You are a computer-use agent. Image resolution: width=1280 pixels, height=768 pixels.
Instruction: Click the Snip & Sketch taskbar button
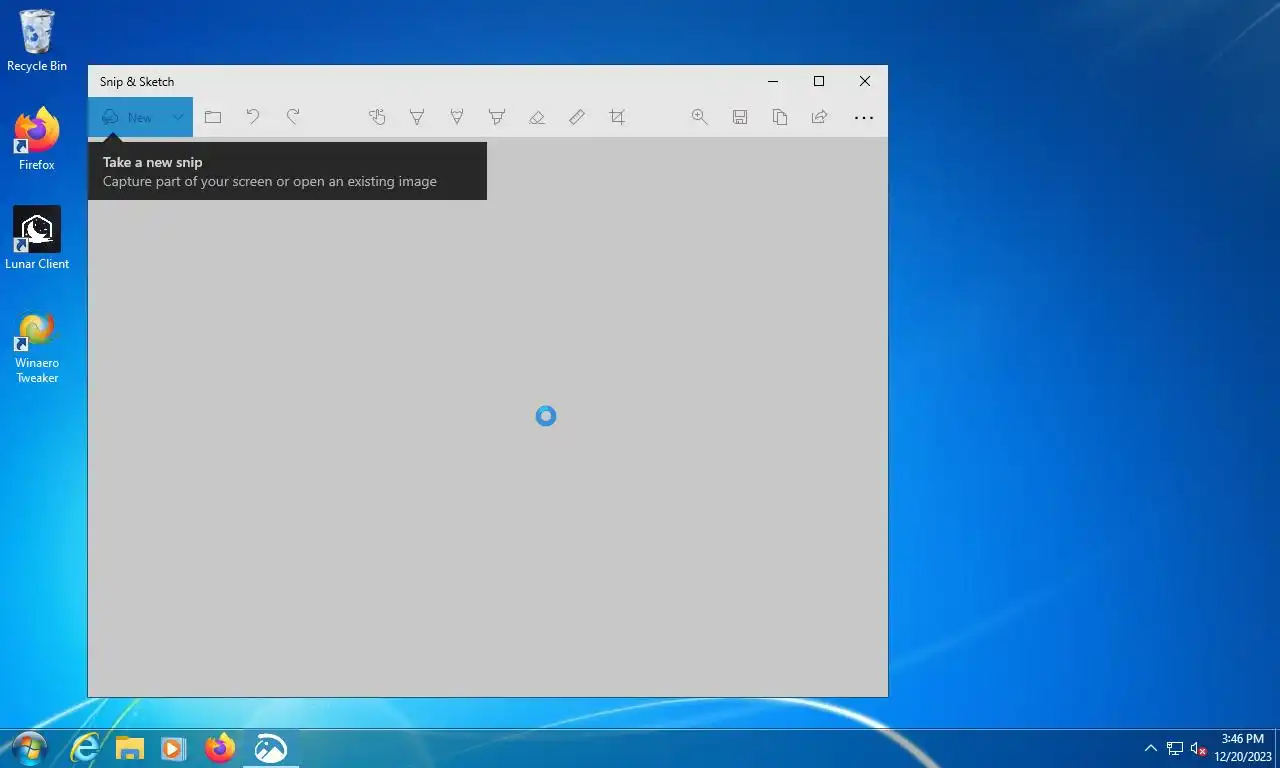point(271,748)
